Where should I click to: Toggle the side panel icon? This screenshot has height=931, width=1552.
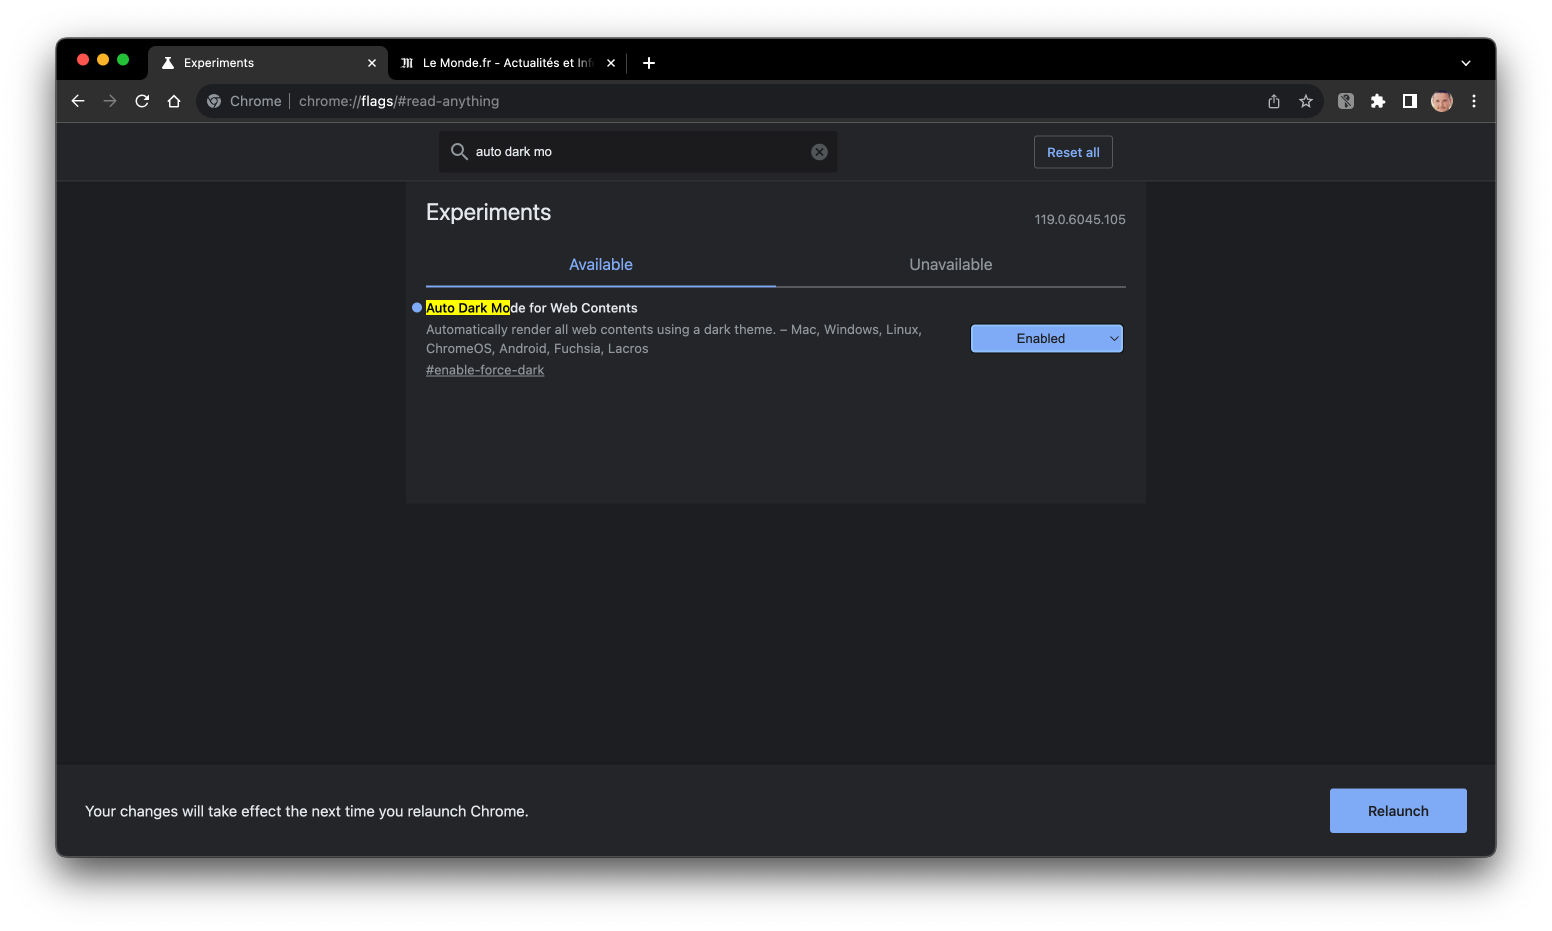pos(1409,101)
